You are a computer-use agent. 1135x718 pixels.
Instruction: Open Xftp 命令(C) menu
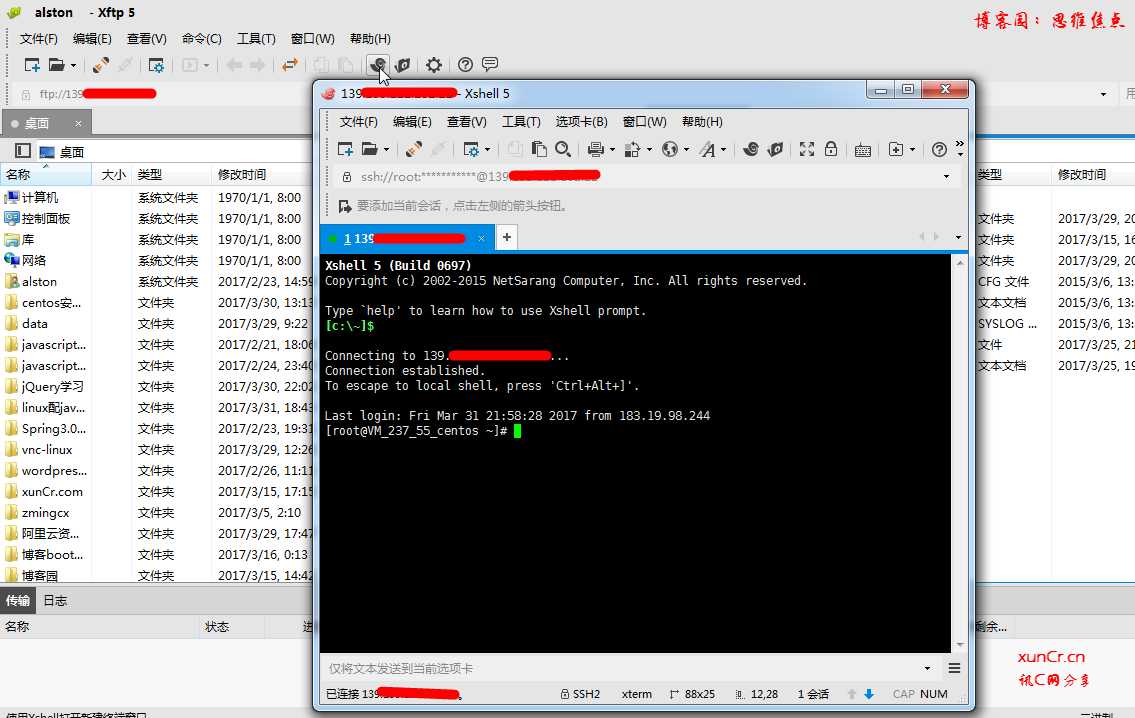201,38
